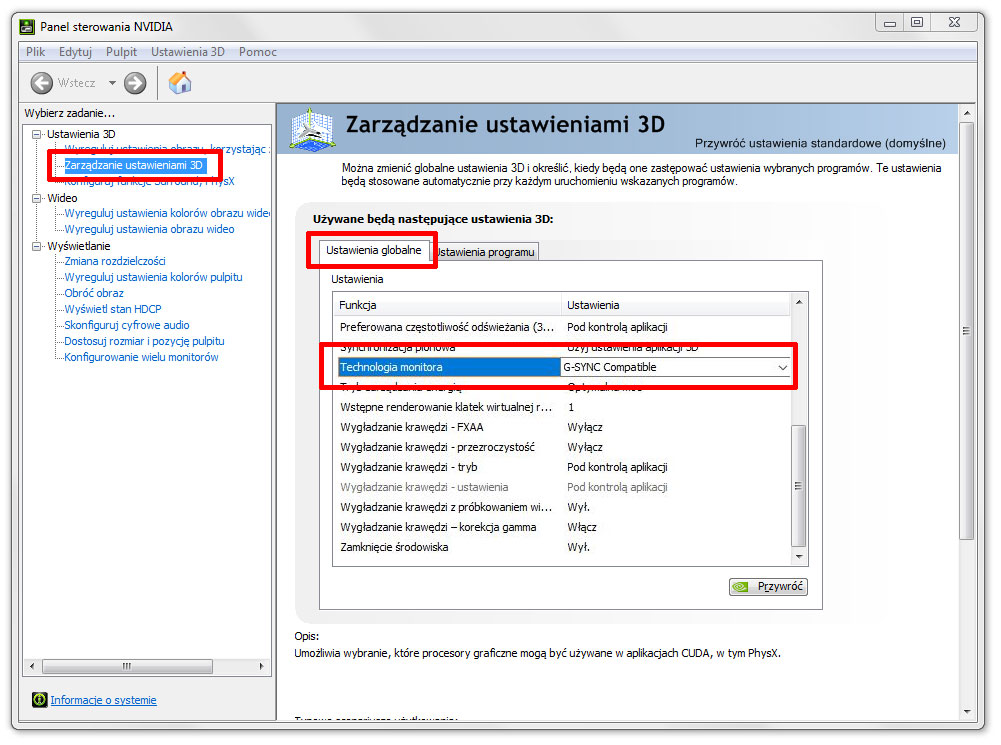This screenshot has height=745, width=1001.
Task: Click the Forward arrow icon in the toolbar
Action: 135,83
